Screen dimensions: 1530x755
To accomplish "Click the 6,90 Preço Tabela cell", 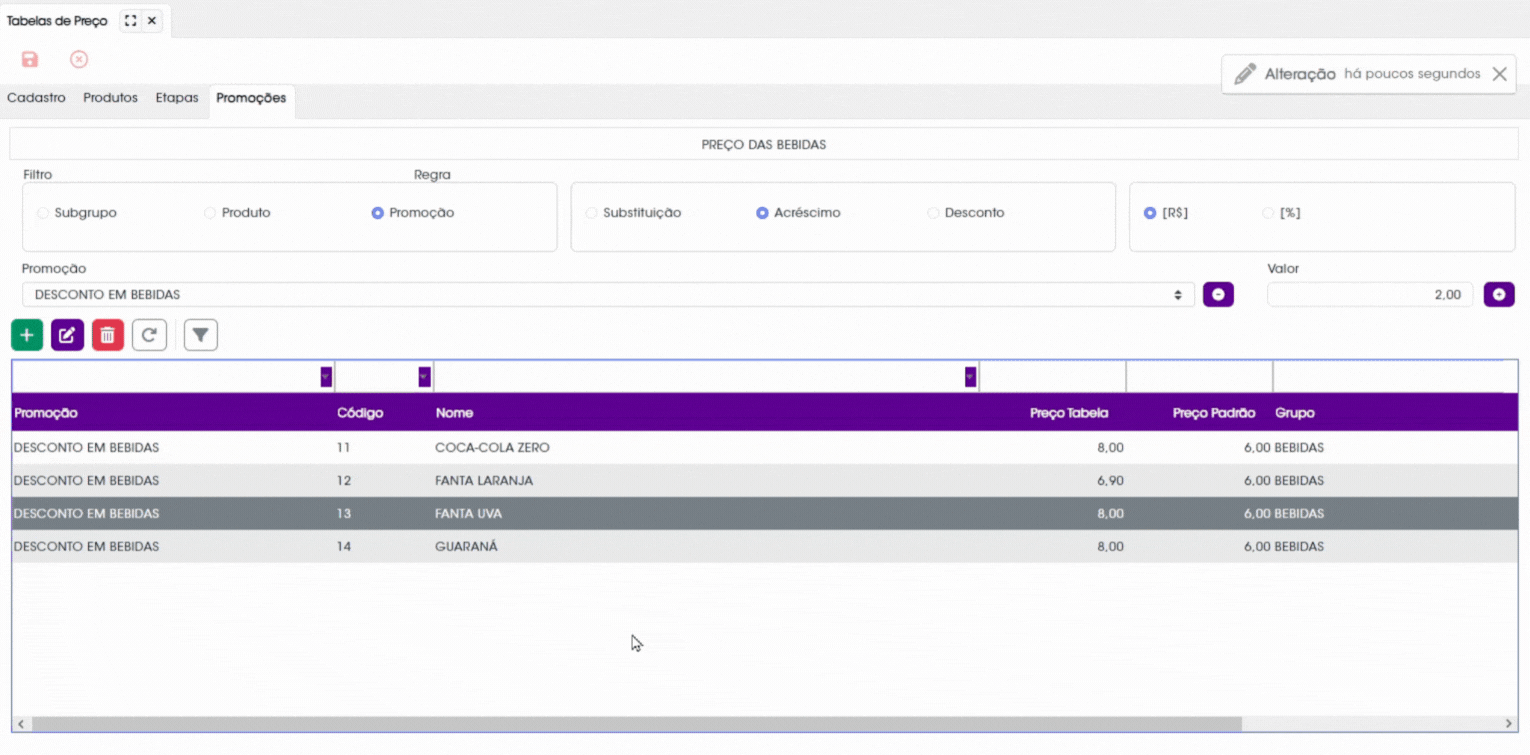I will click(1110, 481).
